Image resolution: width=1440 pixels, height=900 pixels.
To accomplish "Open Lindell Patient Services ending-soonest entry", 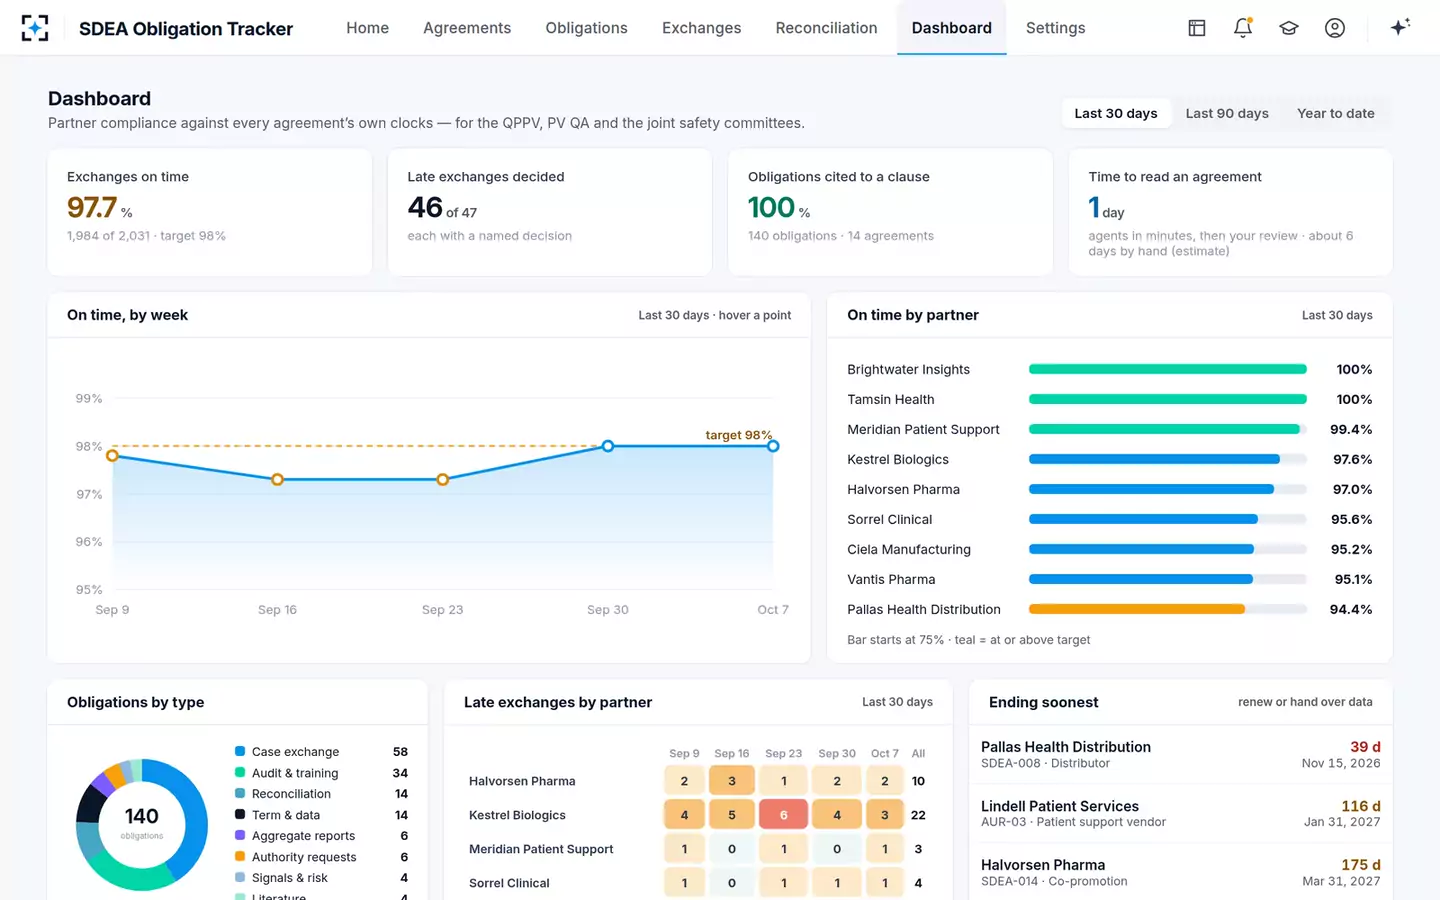I will pos(1180,814).
